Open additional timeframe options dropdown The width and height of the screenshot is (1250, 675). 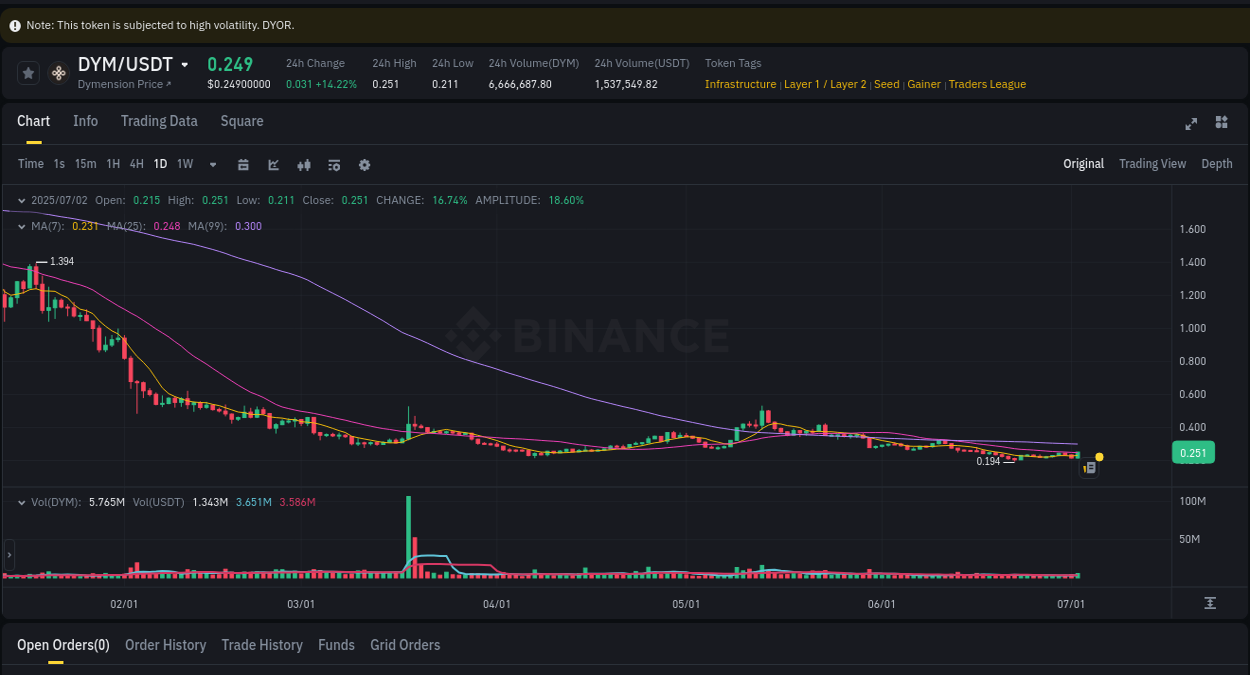(212, 164)
